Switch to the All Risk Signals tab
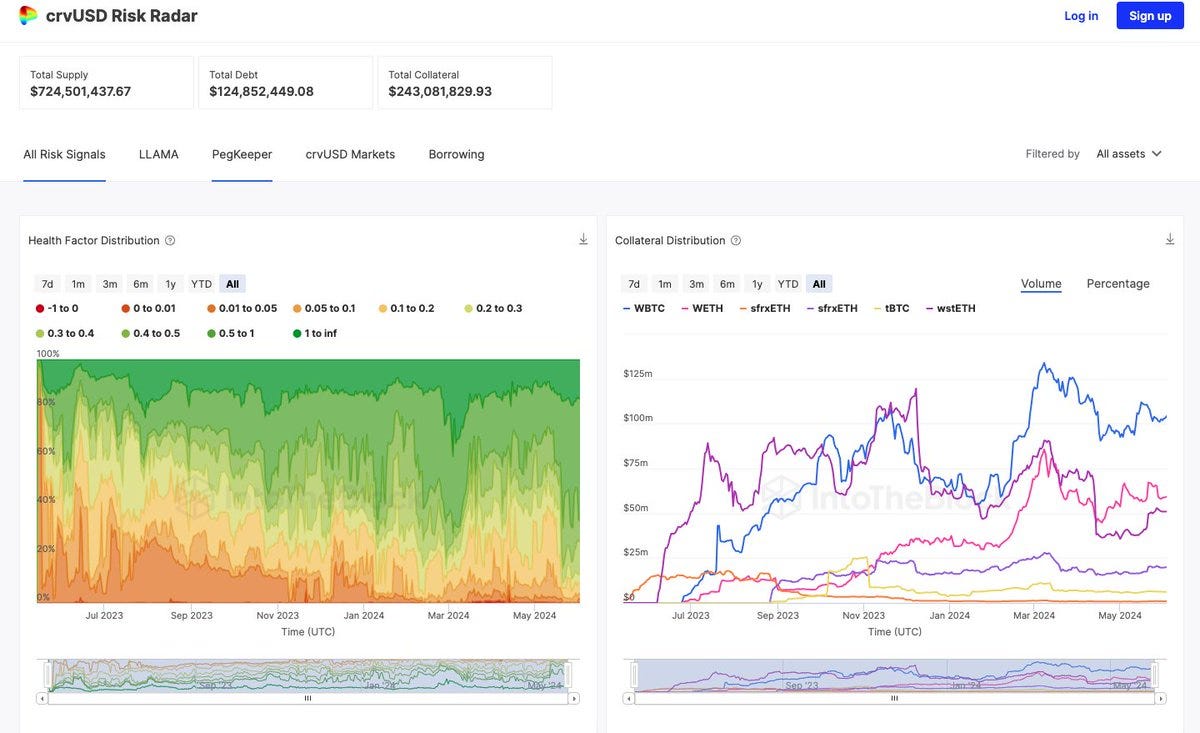Viewport: 1200px width, 733px height. tap(64, 154)
